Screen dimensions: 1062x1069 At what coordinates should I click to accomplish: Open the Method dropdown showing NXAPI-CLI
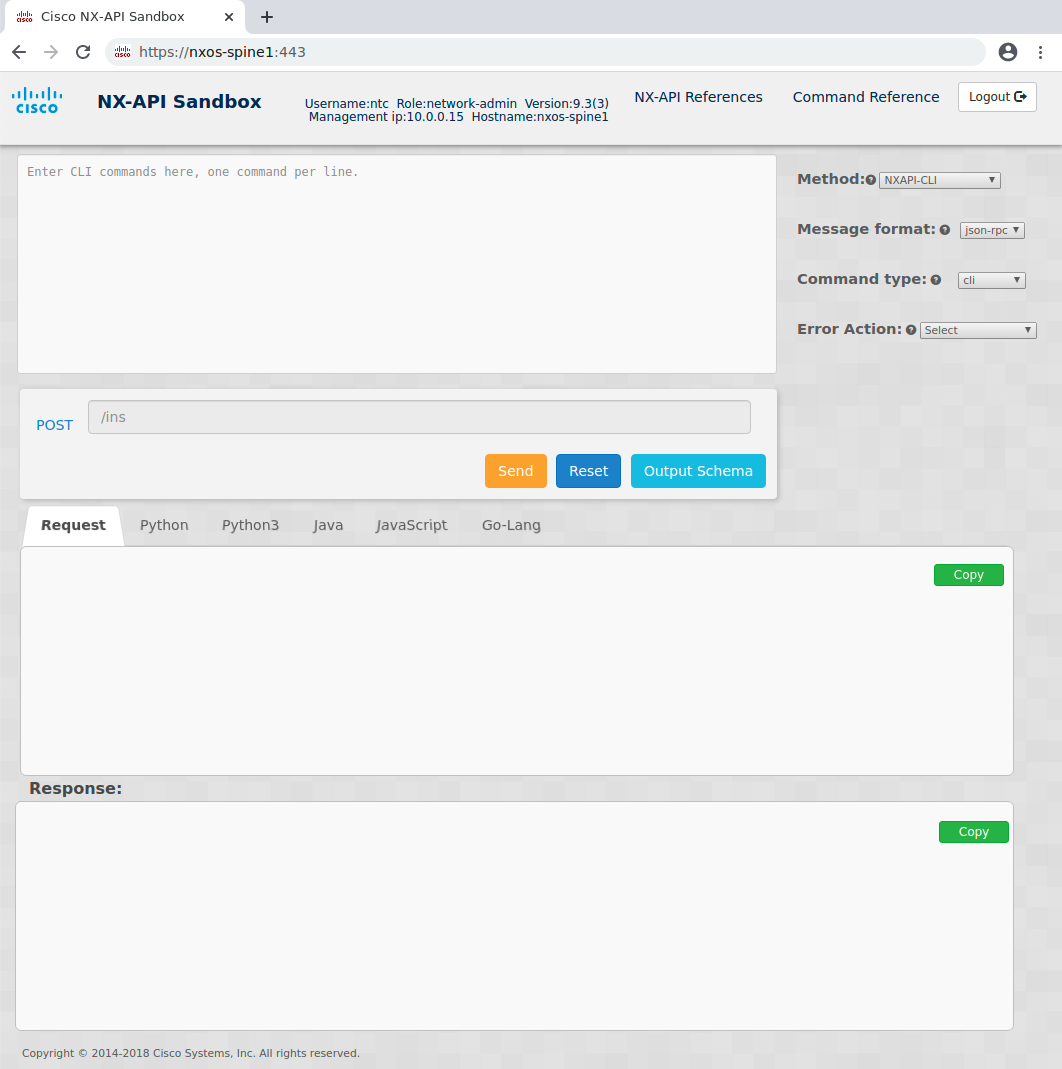click(939, 180)
